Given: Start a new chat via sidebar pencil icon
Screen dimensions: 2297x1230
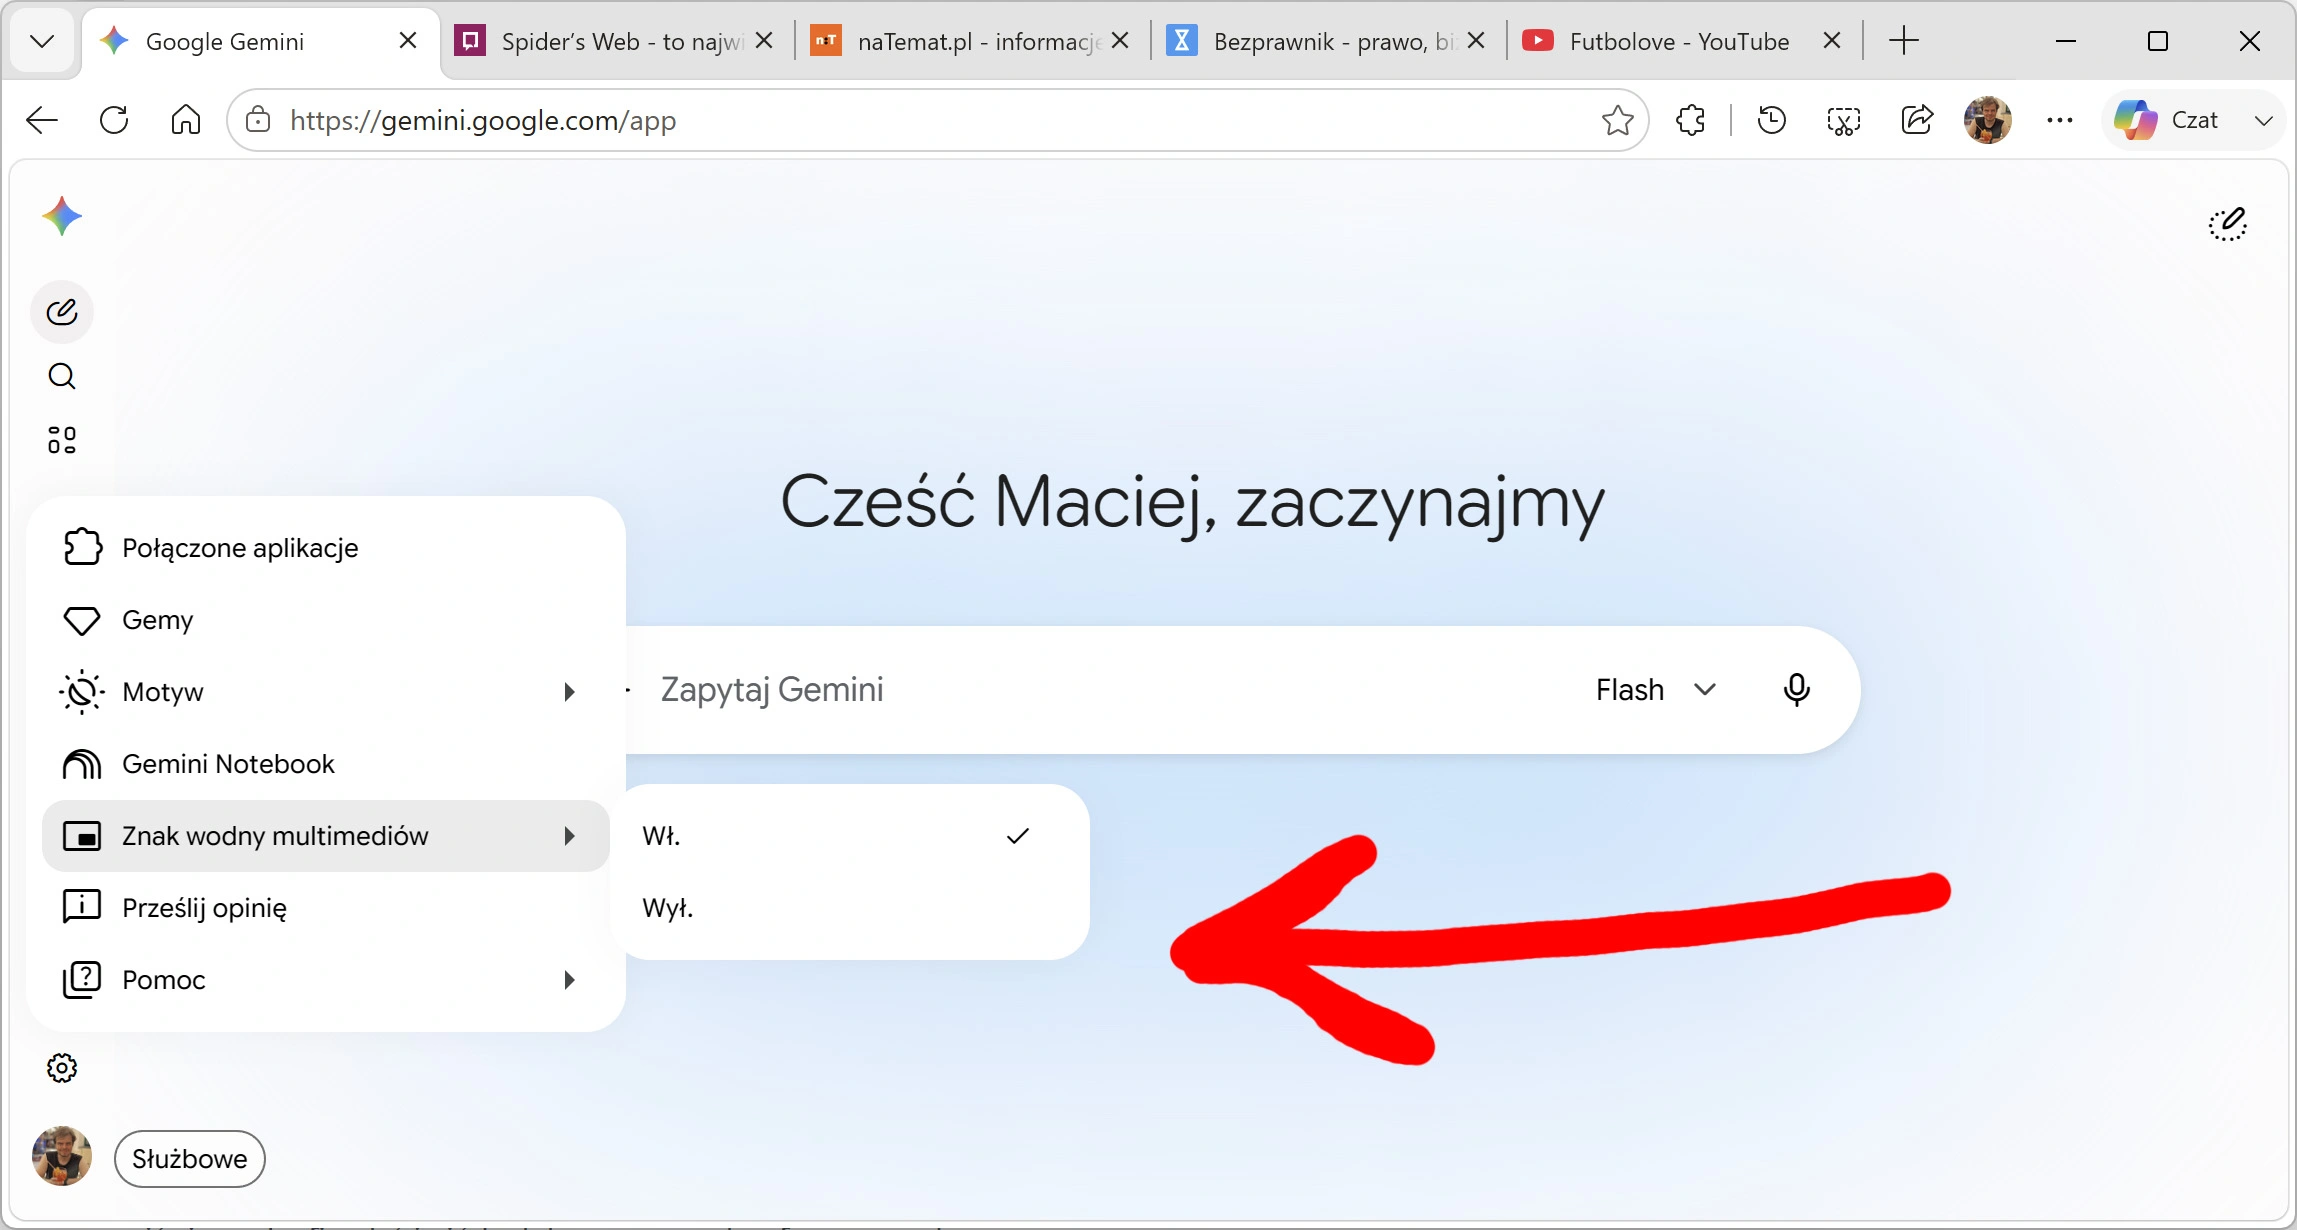Looking at the screenshot, I should click(62, 312).
